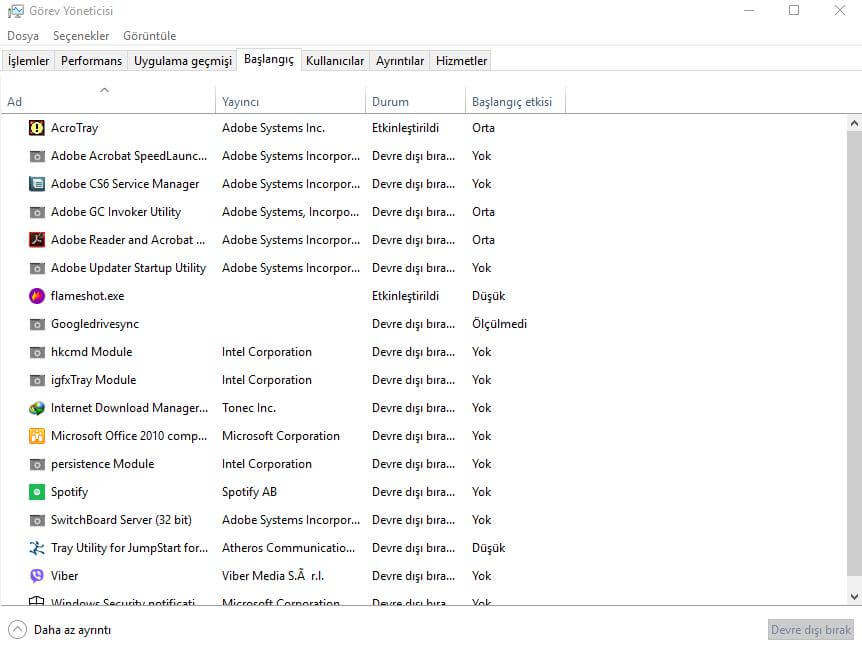Screen dimensions: 862x651
Task: Click the persistence Module icon
Action: click(36, 465)
